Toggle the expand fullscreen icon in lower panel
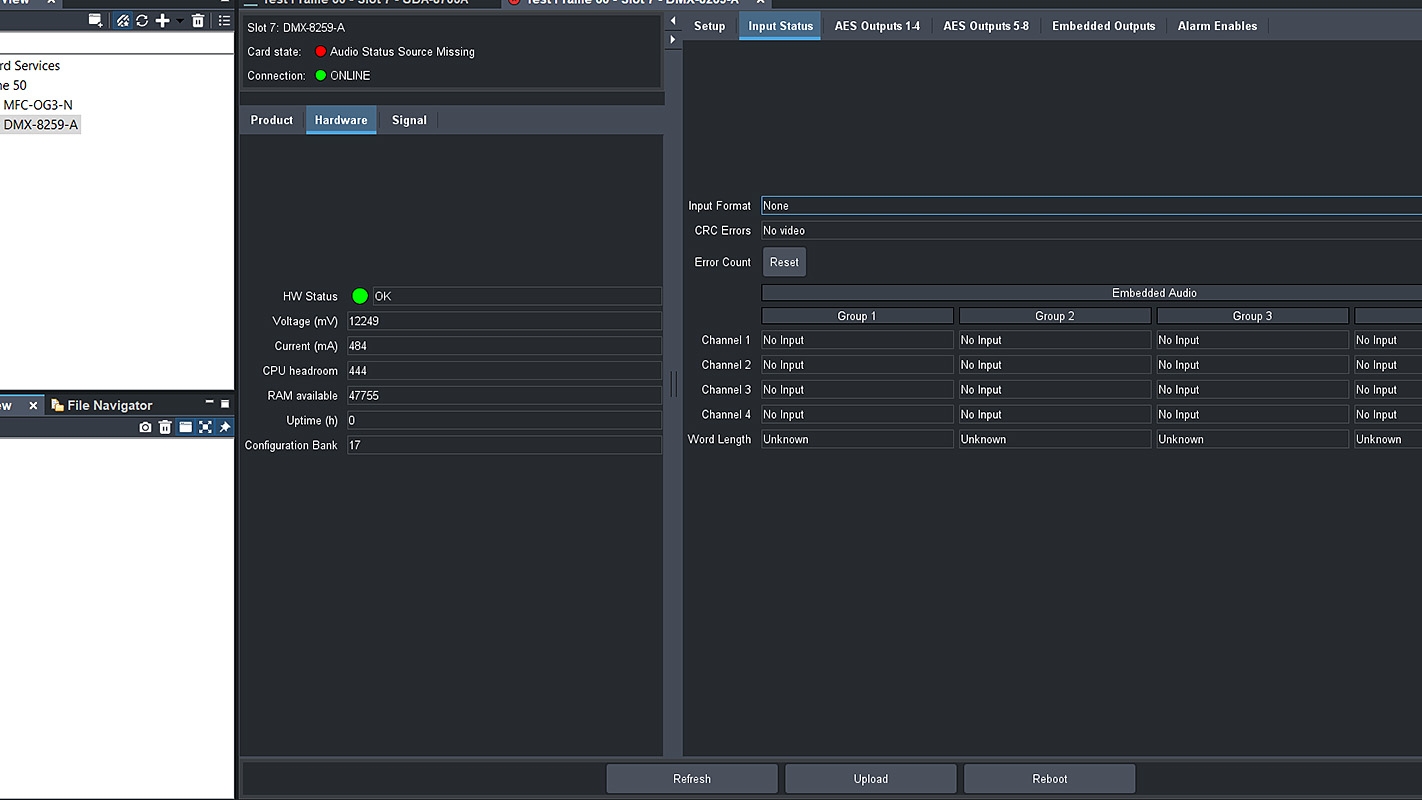 (x=205, y=427)
